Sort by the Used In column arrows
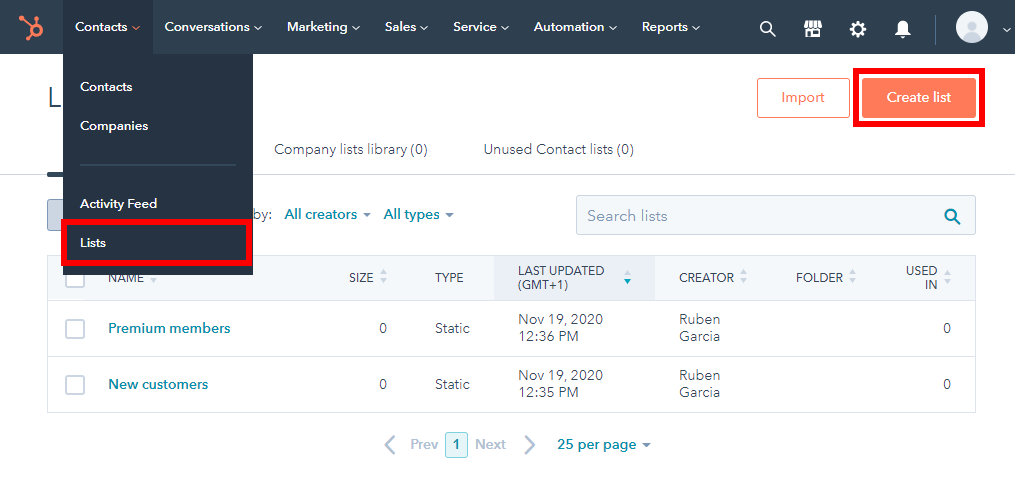Screen dimensions: 1015x485 pyautogui.click(x=948, y=277)
